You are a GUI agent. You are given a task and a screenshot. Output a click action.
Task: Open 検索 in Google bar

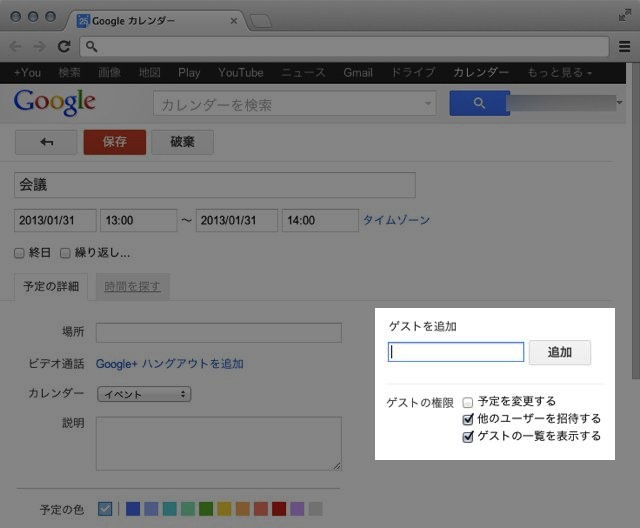coord(69,73)
